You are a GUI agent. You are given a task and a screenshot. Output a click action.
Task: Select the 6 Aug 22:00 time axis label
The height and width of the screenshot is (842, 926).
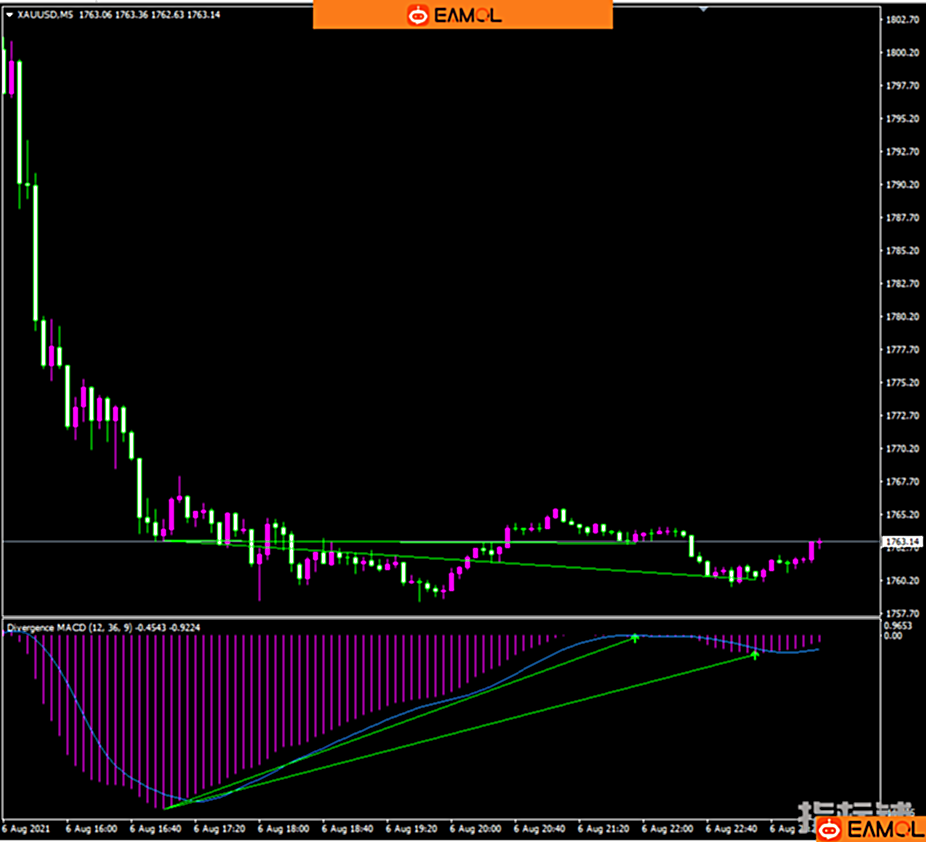668,829
